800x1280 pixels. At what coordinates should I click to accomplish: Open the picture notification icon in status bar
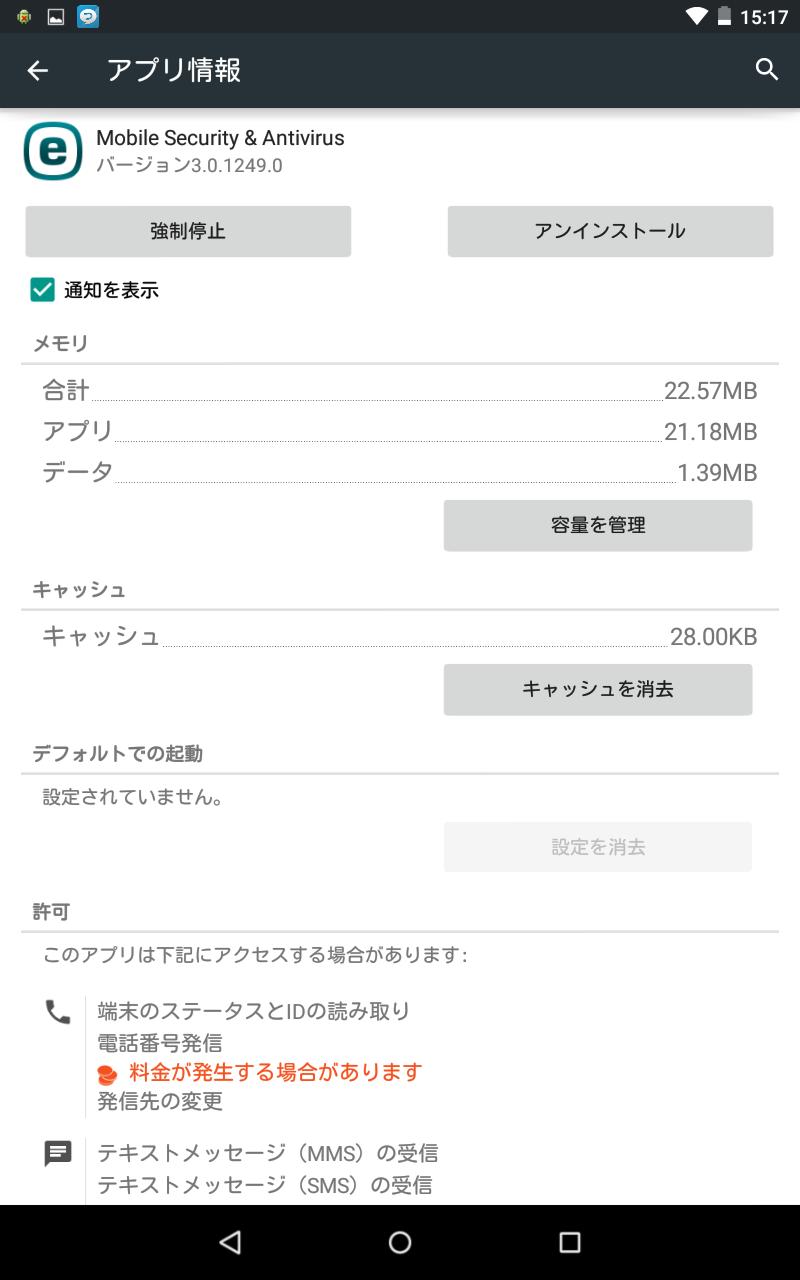(56, 17)
